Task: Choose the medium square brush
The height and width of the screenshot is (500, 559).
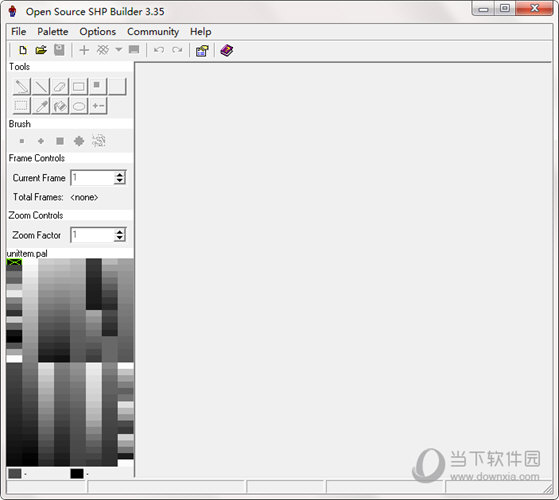Action: pyautogui.click(x=60, y=141)
